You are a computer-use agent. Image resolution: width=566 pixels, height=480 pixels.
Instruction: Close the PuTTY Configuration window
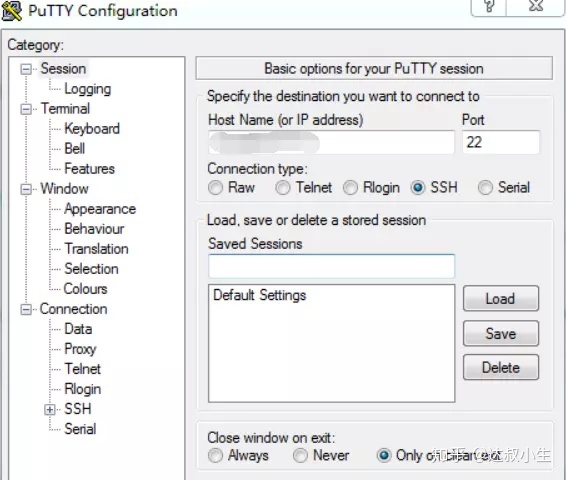[x=535, y=6]
